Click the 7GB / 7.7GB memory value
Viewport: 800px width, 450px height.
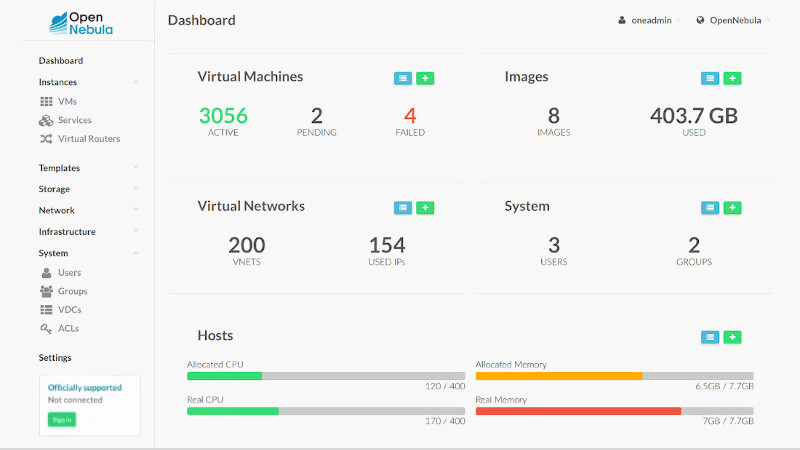point(728,421)
